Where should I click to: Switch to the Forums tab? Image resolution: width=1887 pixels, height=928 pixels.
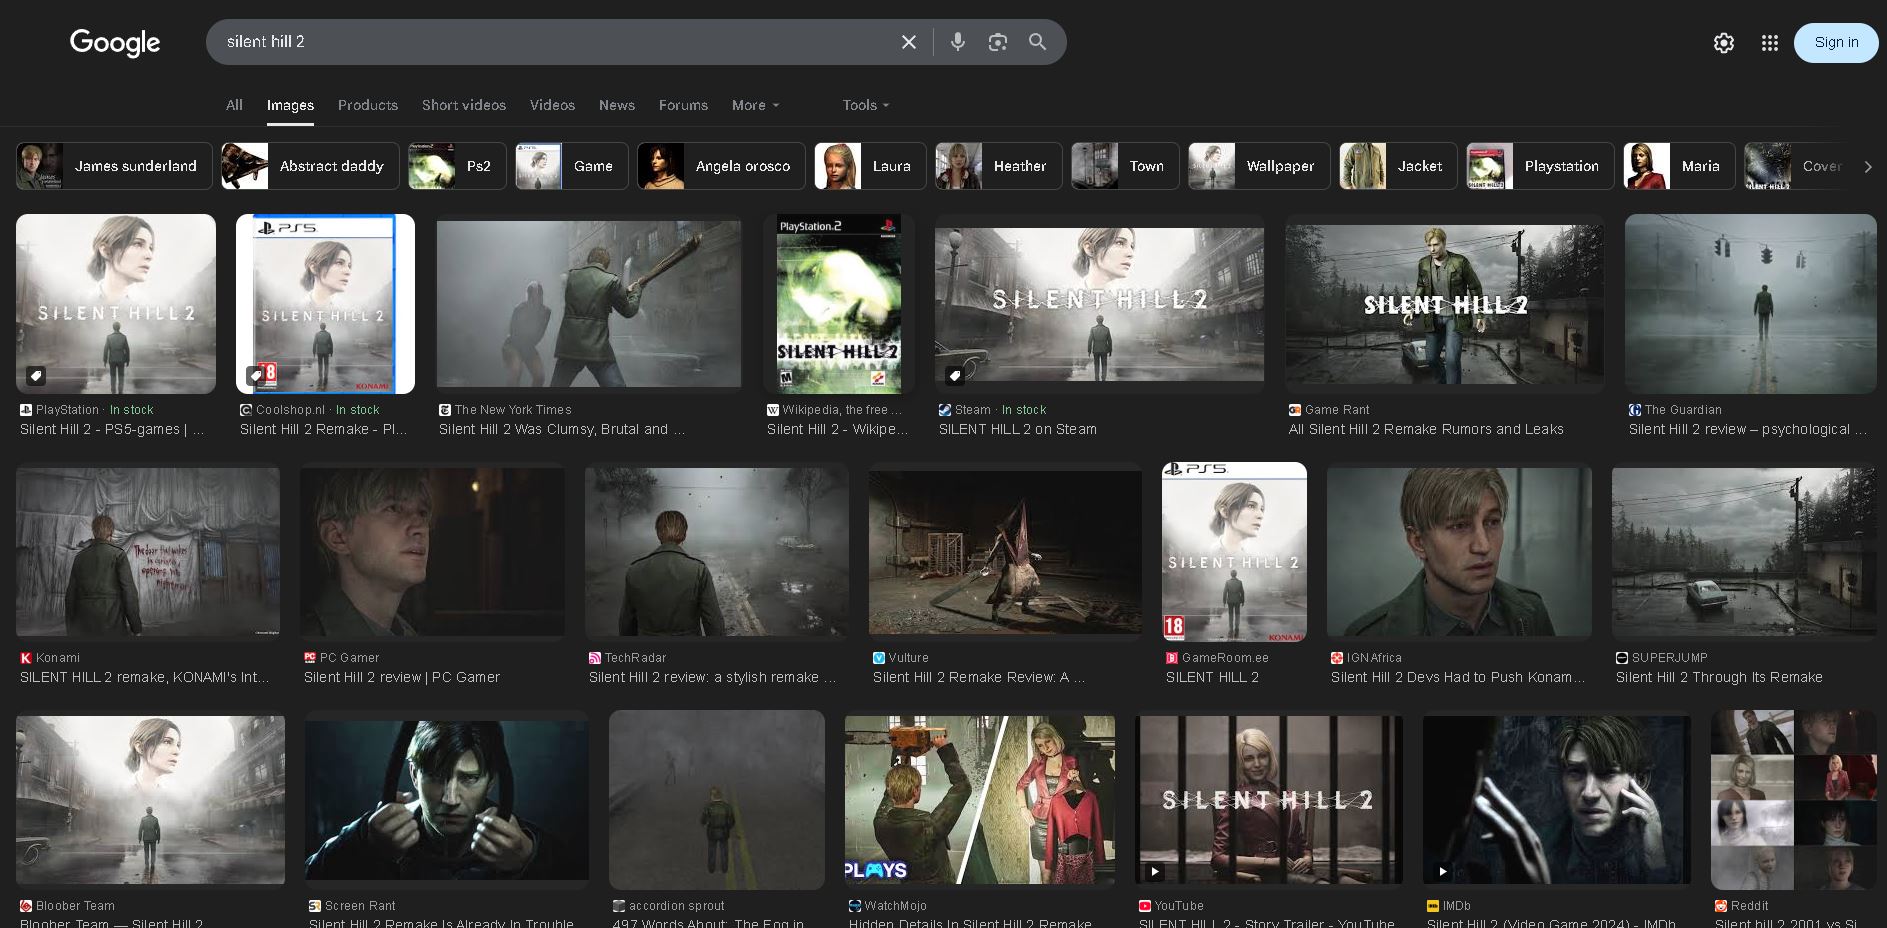pos(683,105)
